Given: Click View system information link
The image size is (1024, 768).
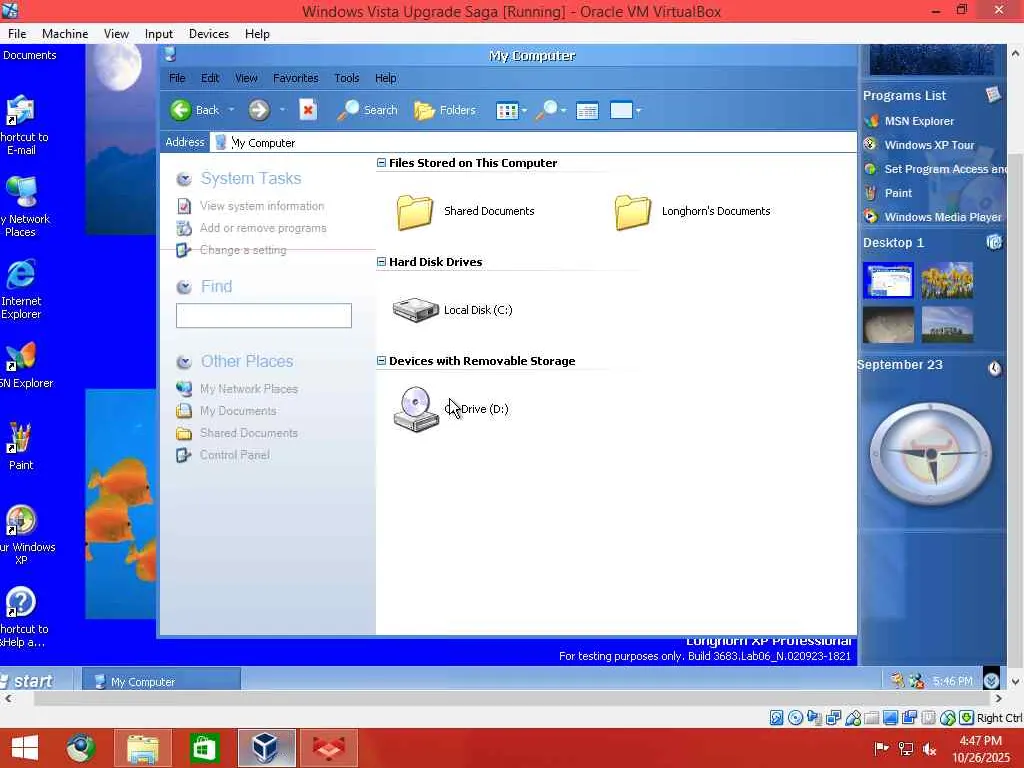Looking at the screenshot, I should point(262,206).
